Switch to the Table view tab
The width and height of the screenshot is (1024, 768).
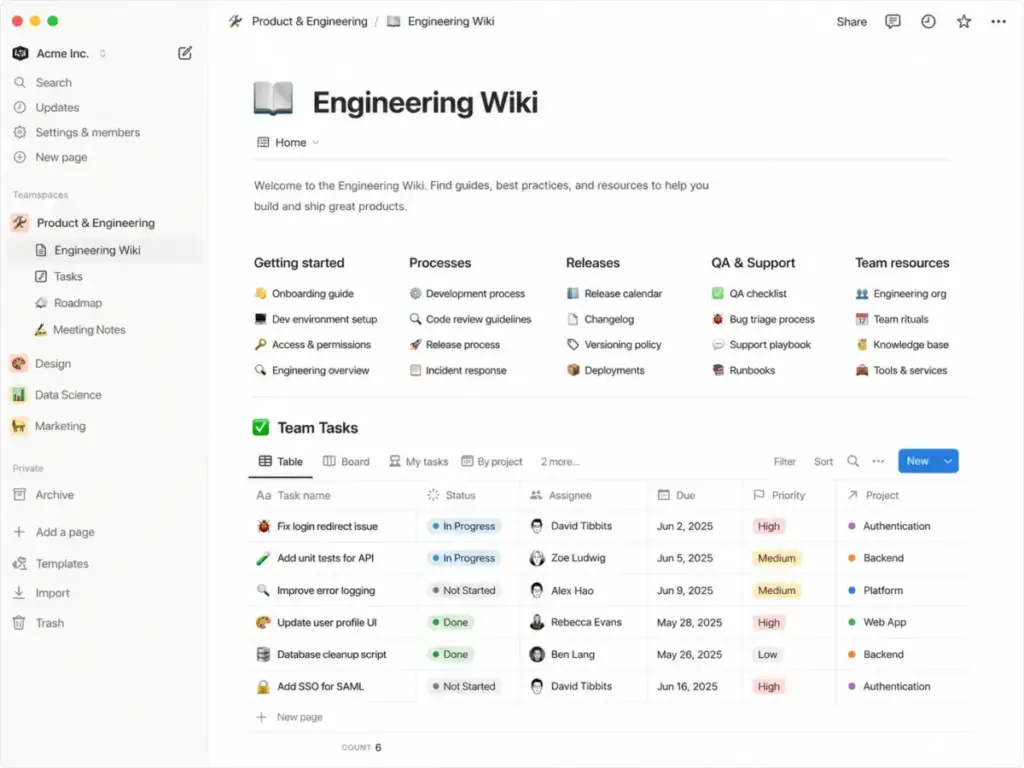pyautogui.click(x=281, y=462)
